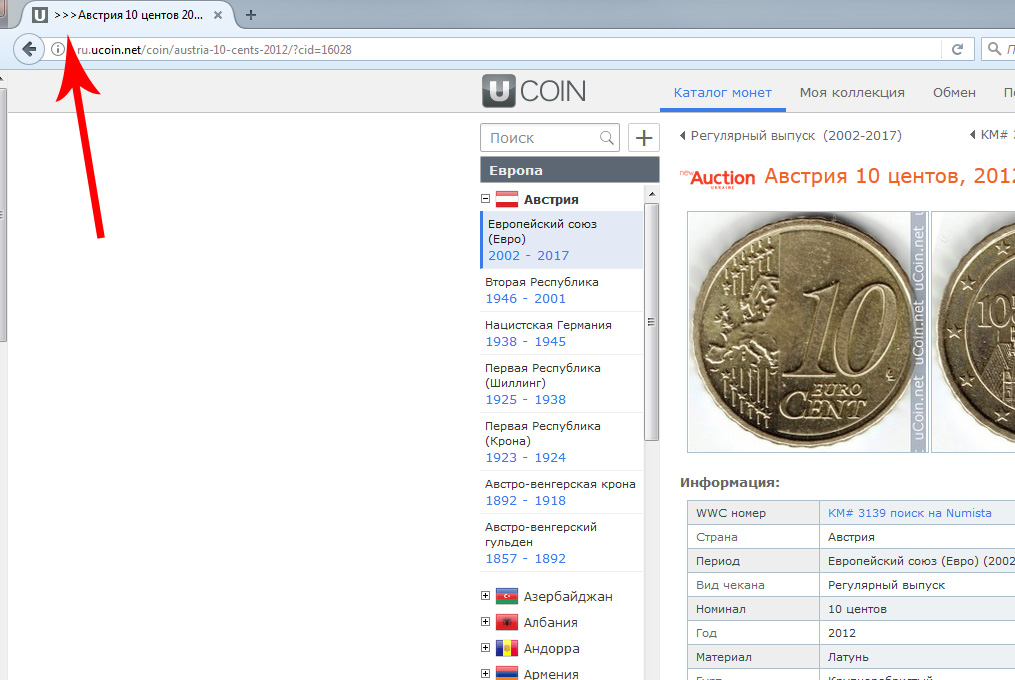Expand the Андорра country node

point(486,648)
